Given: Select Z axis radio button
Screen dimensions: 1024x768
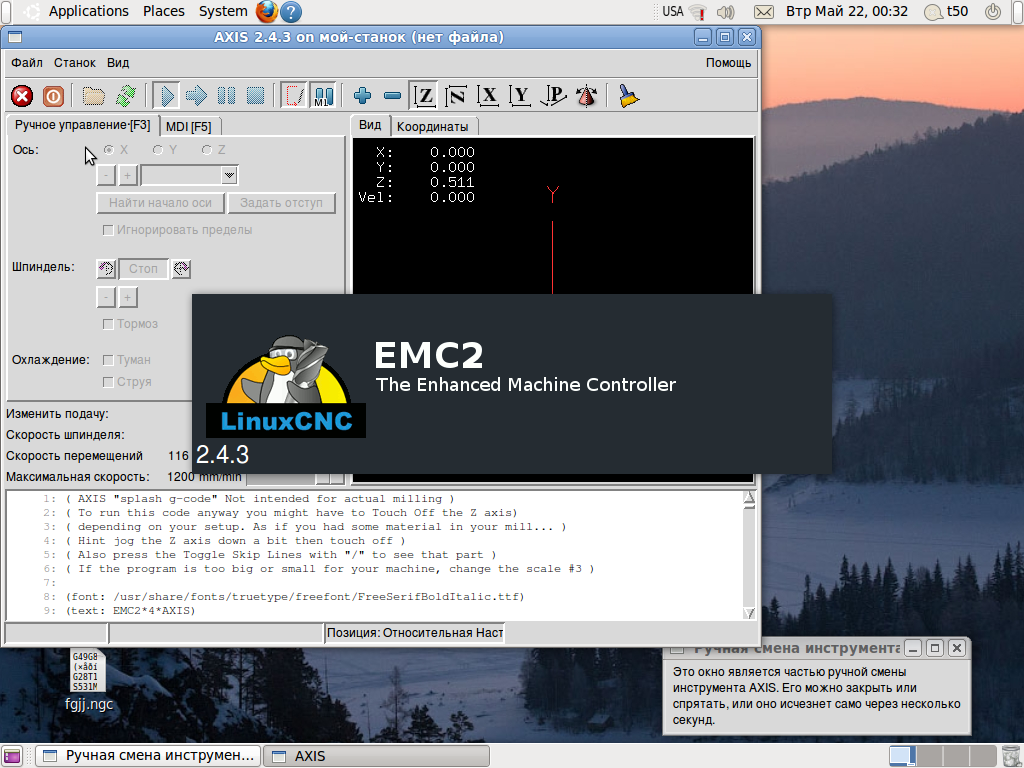Looking at the screenshot, I should [x=207, y=150].
